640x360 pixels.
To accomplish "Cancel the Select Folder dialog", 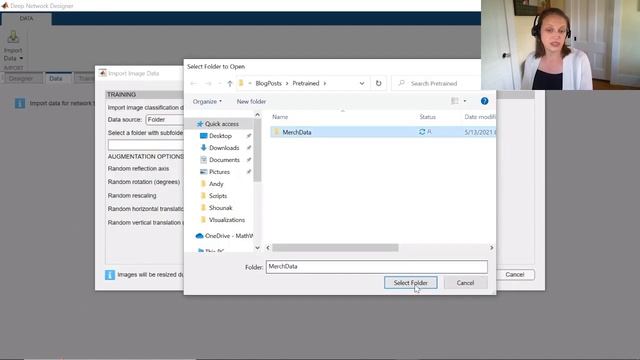I will tap(465, 283).
